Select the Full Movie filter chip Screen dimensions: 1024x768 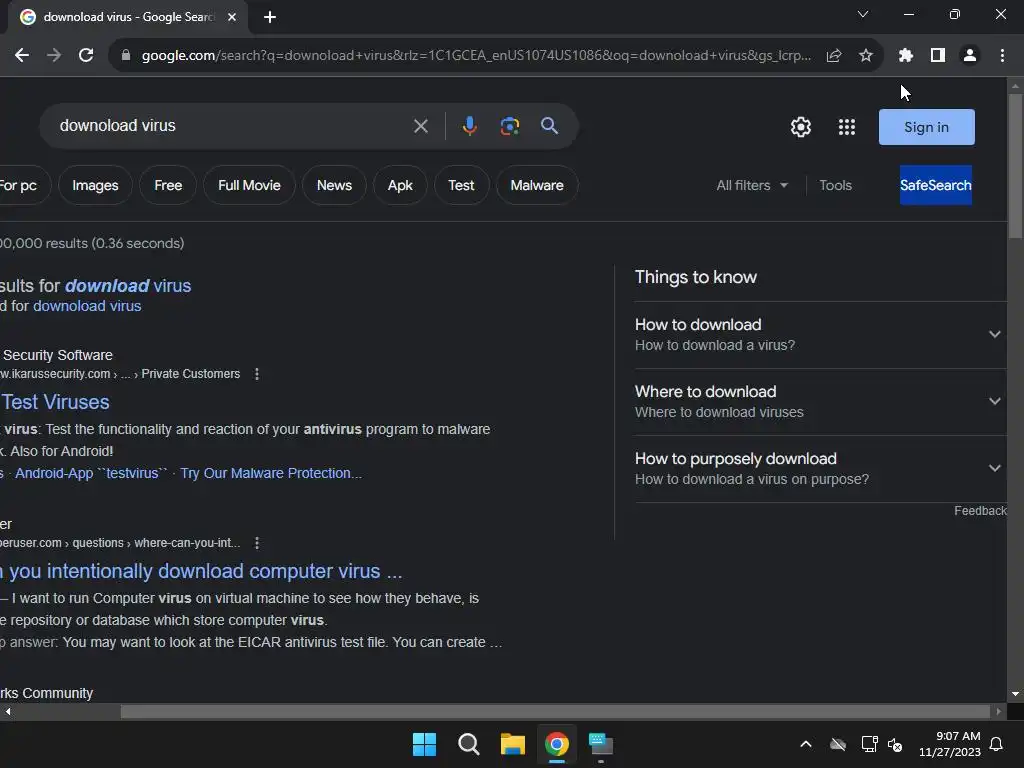pos(249,185)
